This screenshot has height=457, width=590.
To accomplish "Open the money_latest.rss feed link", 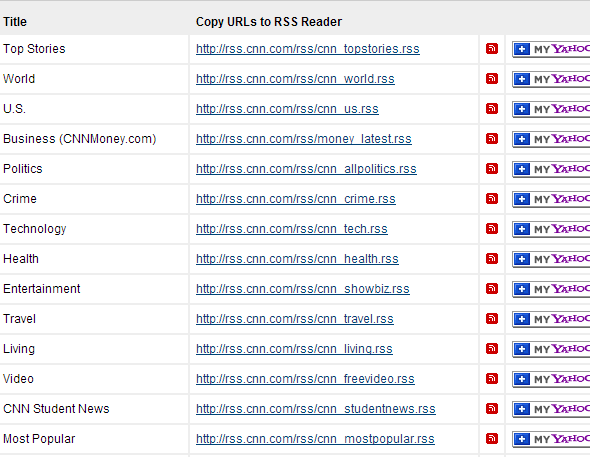I will point(304,139).
